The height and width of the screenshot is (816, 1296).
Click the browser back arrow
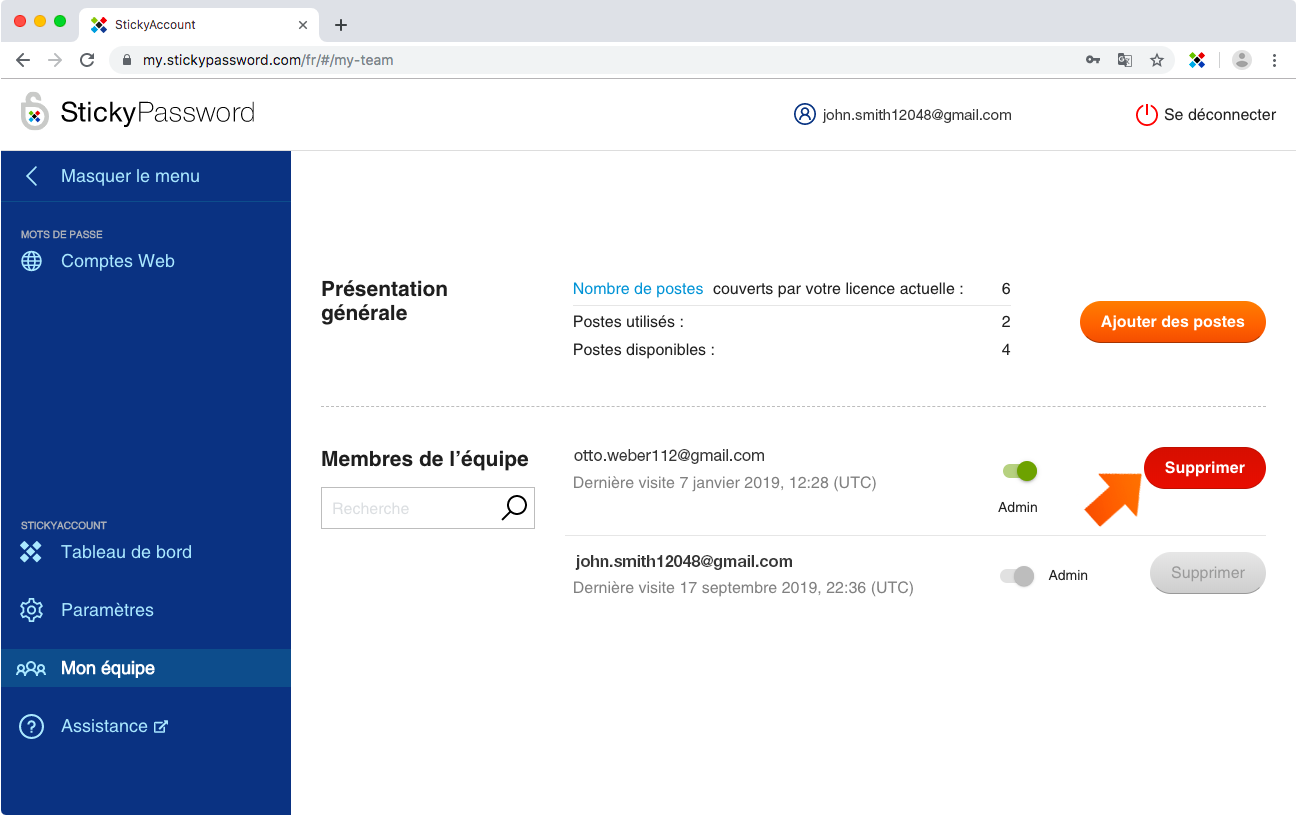pyautogui.click(x=23, y=60)
